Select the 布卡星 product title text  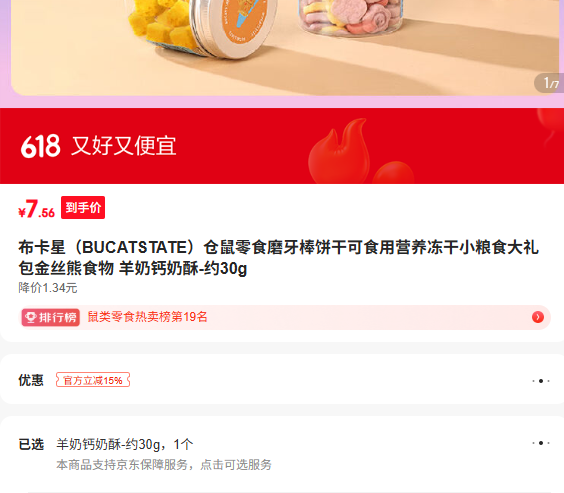point(278,257)
